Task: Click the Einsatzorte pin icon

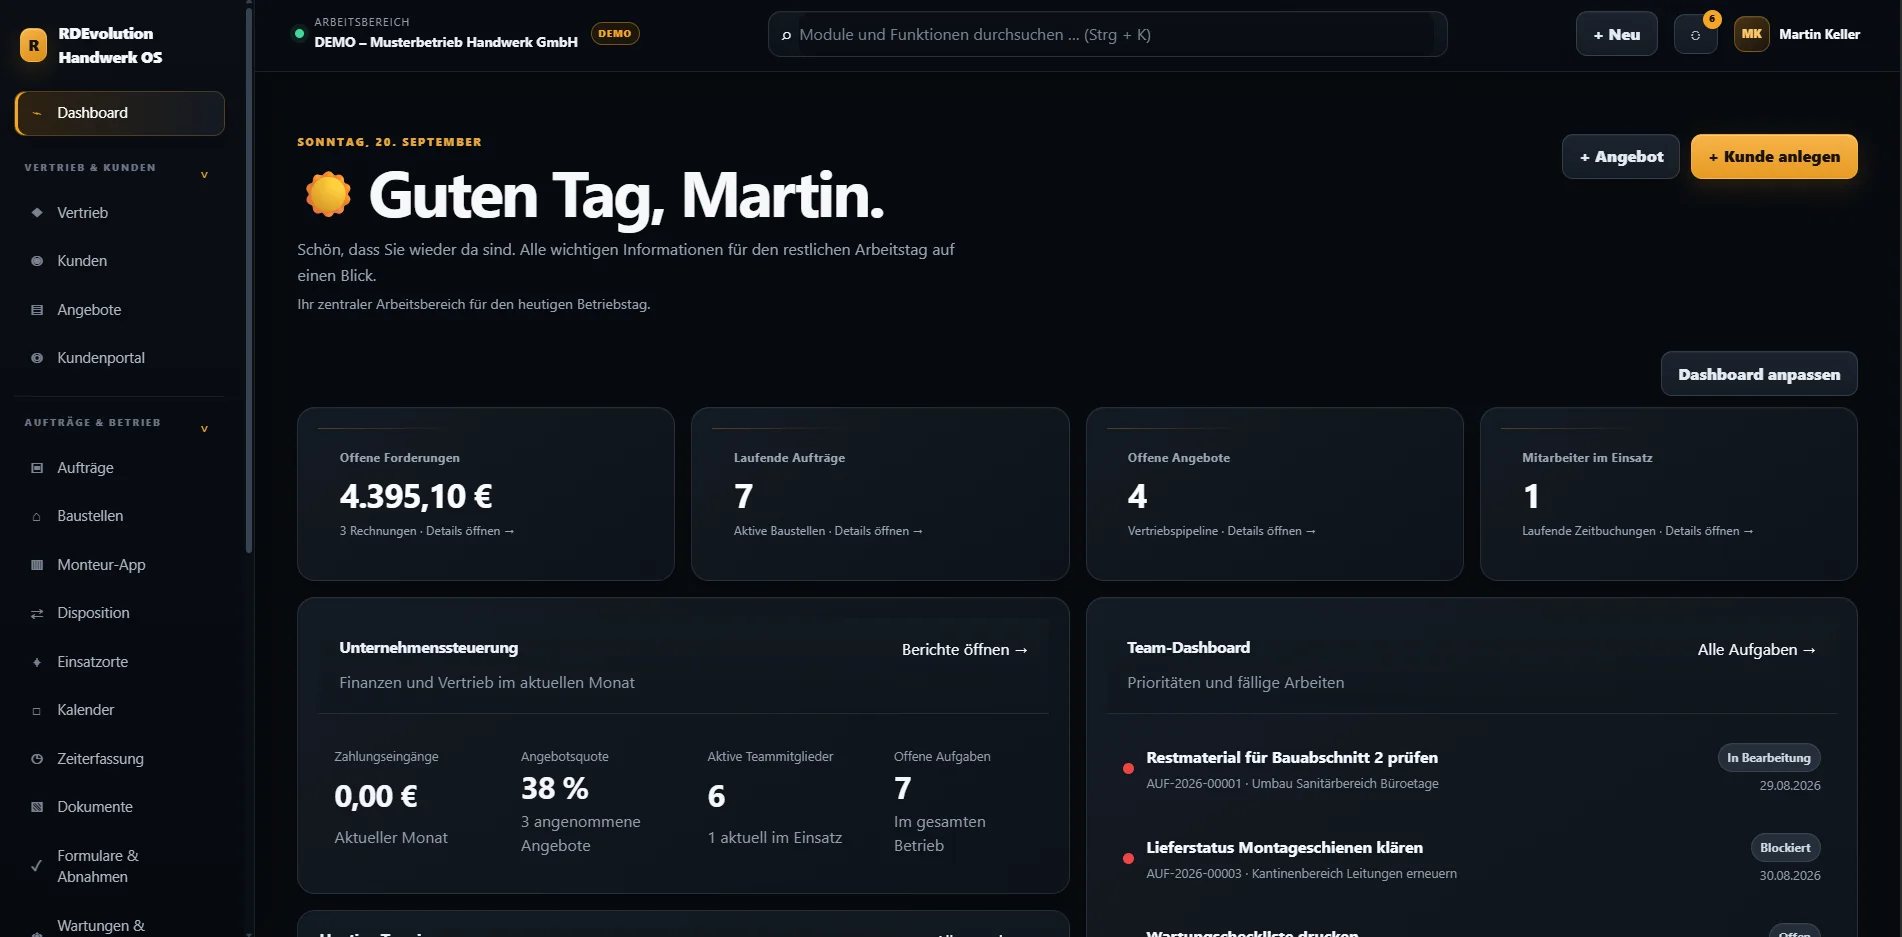Action: pos(37,662)
